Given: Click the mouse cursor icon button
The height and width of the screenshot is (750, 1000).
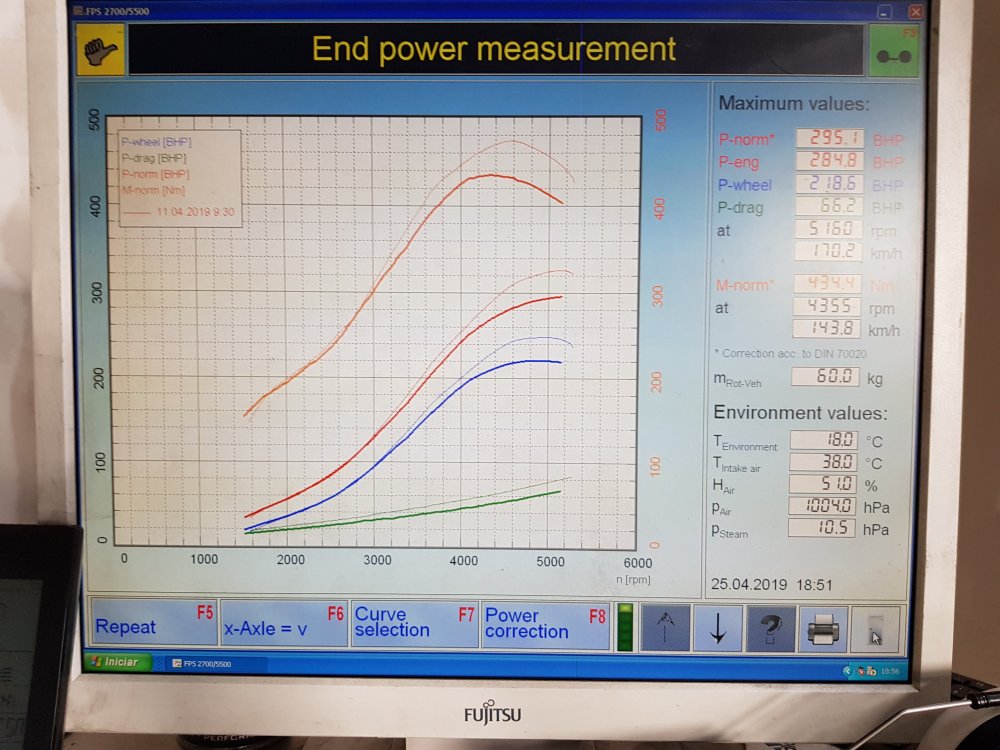Looking at the screenshot, I should [x=876, y=631].
